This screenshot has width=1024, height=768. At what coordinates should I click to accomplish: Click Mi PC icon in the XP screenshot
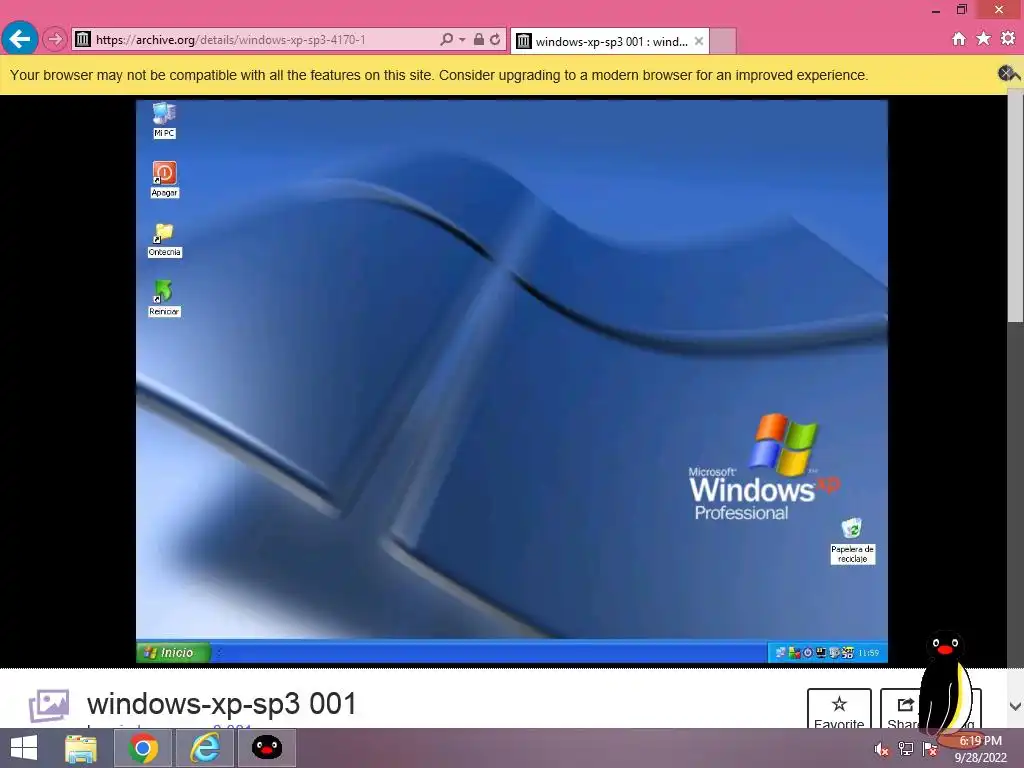click(164, 120)
